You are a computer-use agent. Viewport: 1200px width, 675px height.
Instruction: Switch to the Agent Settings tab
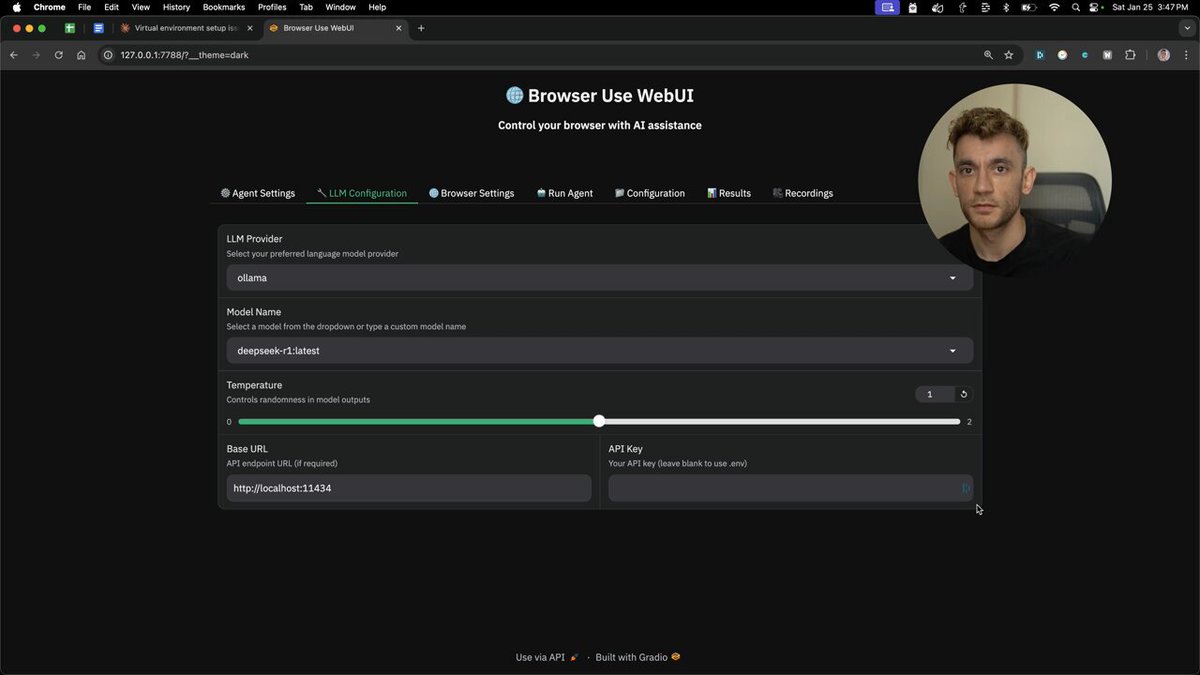coord(258,193)
